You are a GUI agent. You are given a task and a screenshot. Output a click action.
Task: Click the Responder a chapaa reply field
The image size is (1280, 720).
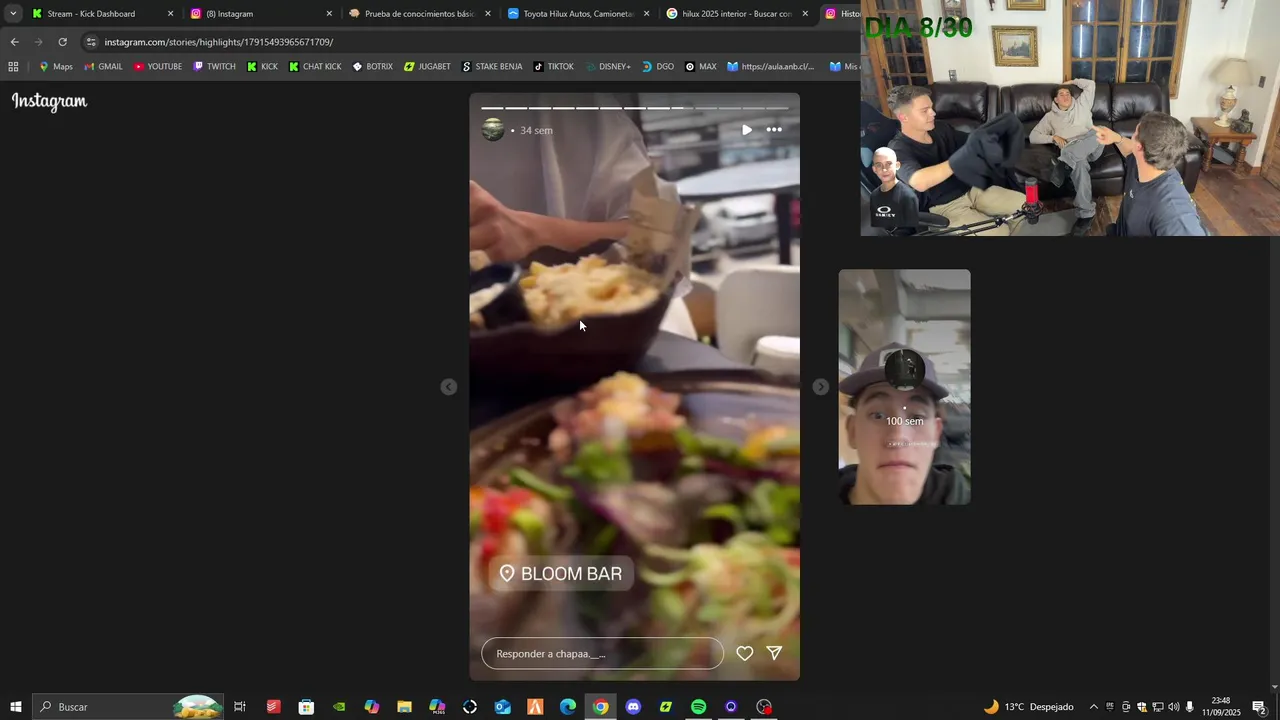coord(602,653)
